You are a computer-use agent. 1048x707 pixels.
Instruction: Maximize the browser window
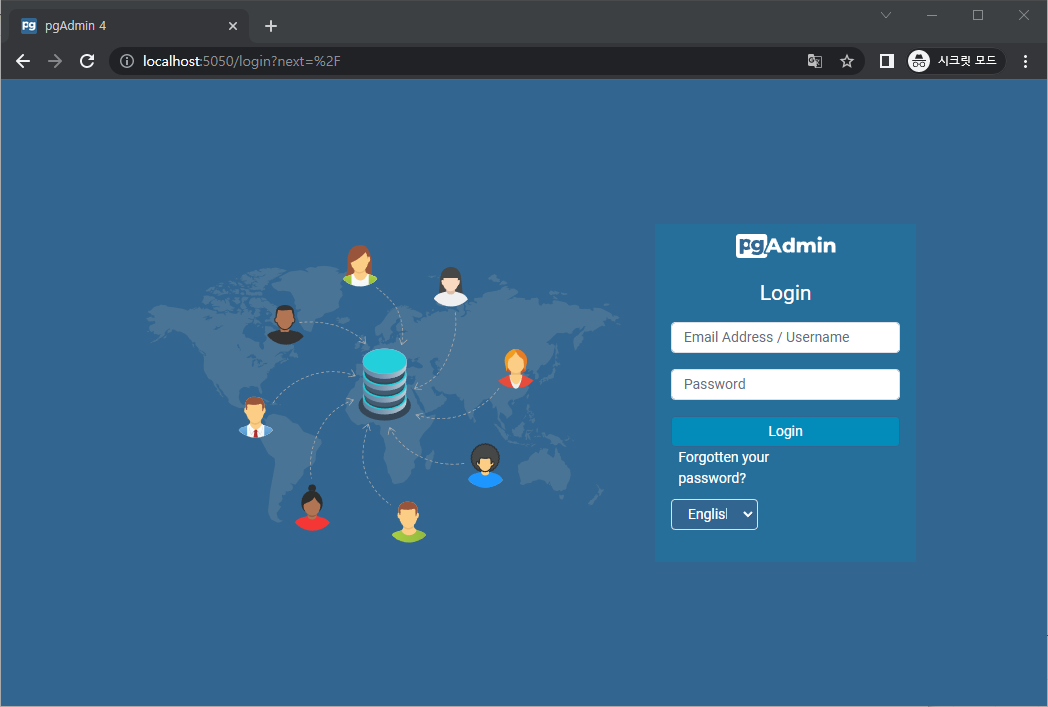pyautogui.click(x=978, y=15)
